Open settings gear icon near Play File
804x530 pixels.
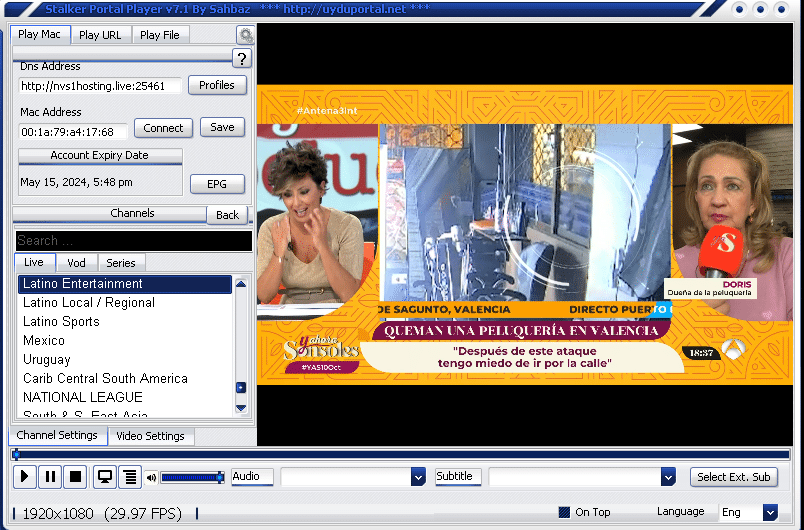click(246, 35)
